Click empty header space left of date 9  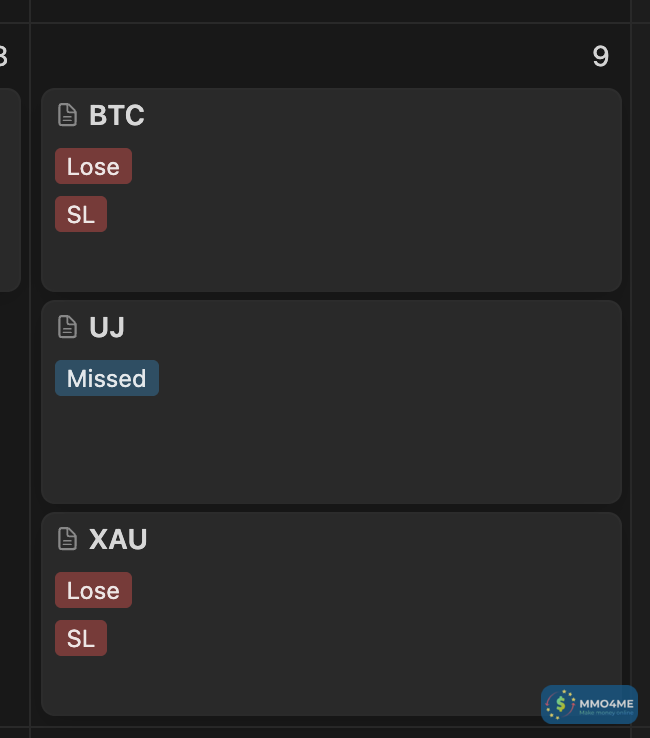300,57
